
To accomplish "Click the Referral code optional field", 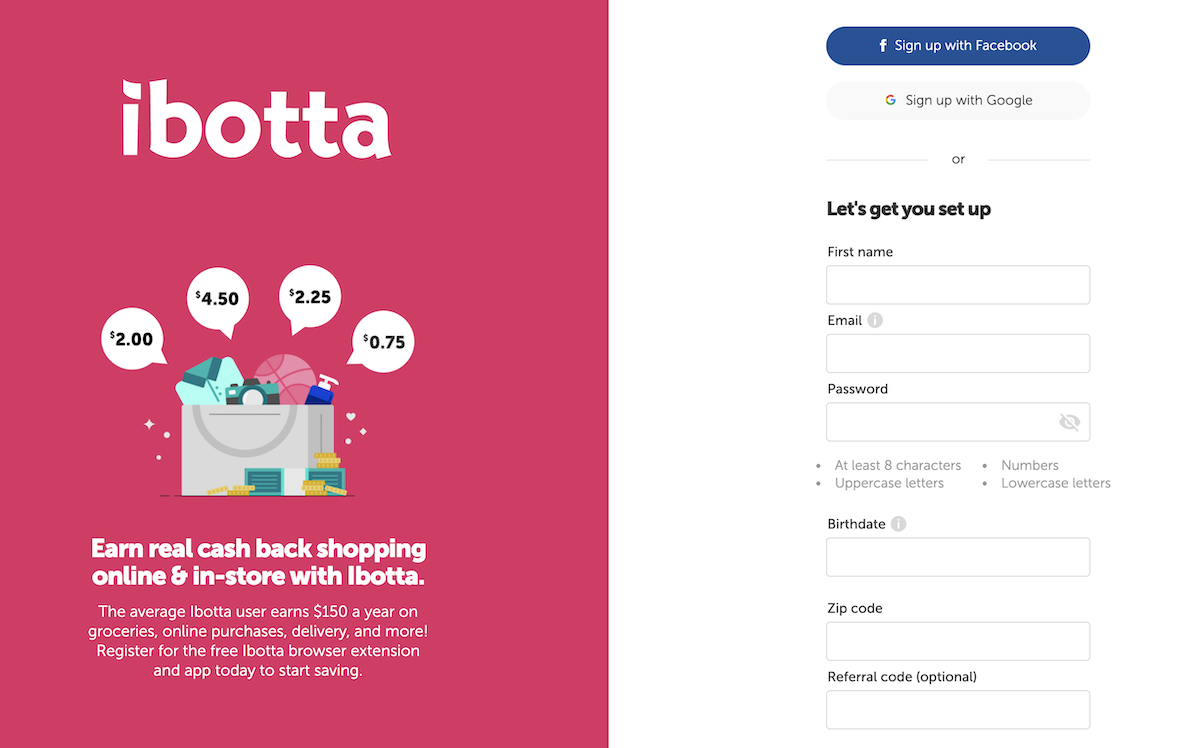I will (x=957, y=710).
